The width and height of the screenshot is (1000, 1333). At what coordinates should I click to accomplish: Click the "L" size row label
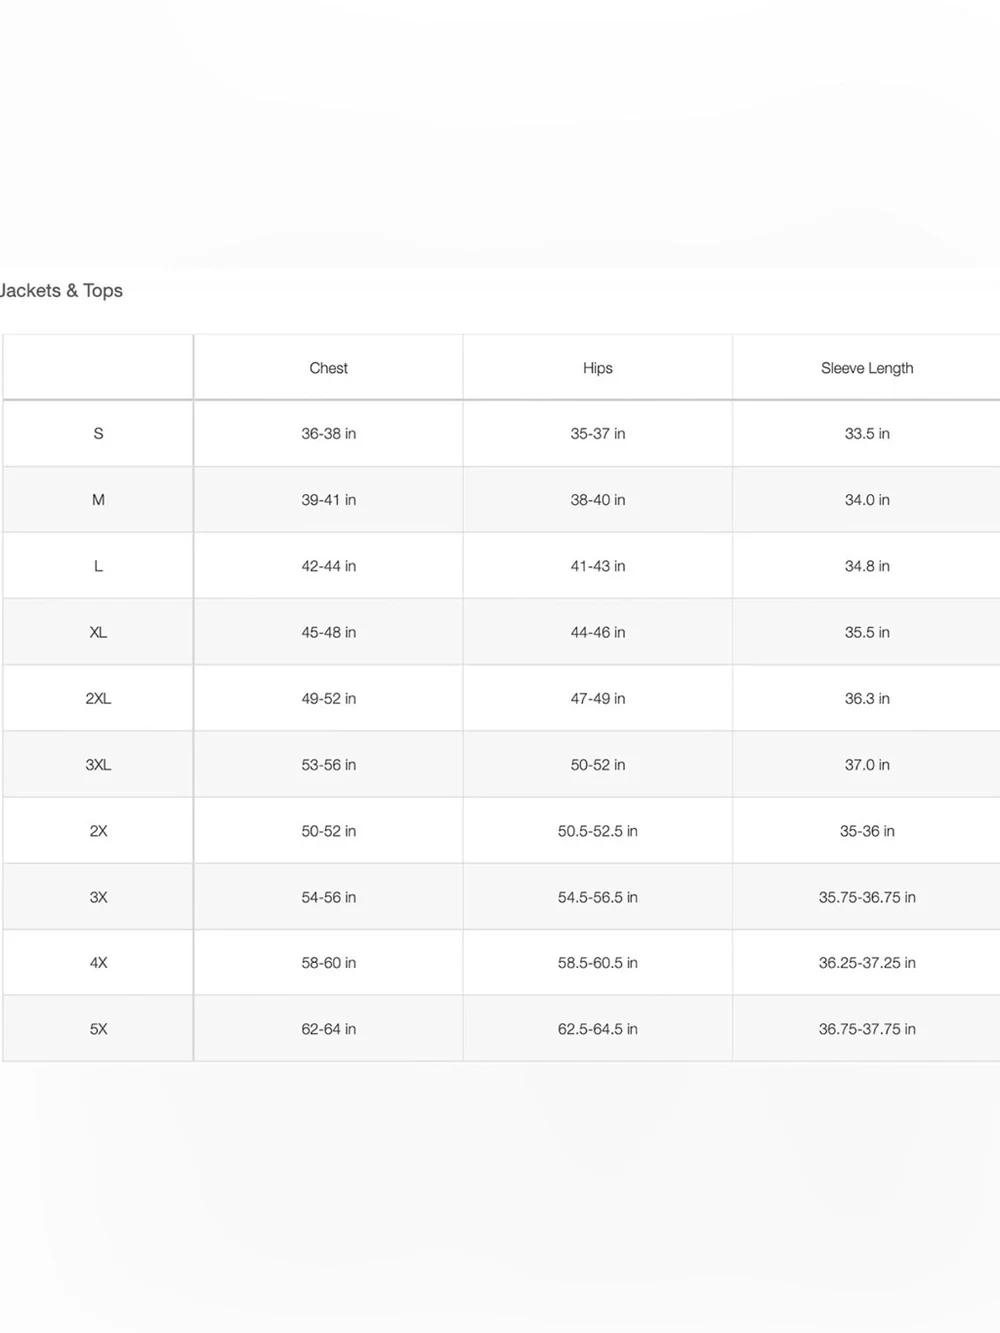(x=98, y=566)
